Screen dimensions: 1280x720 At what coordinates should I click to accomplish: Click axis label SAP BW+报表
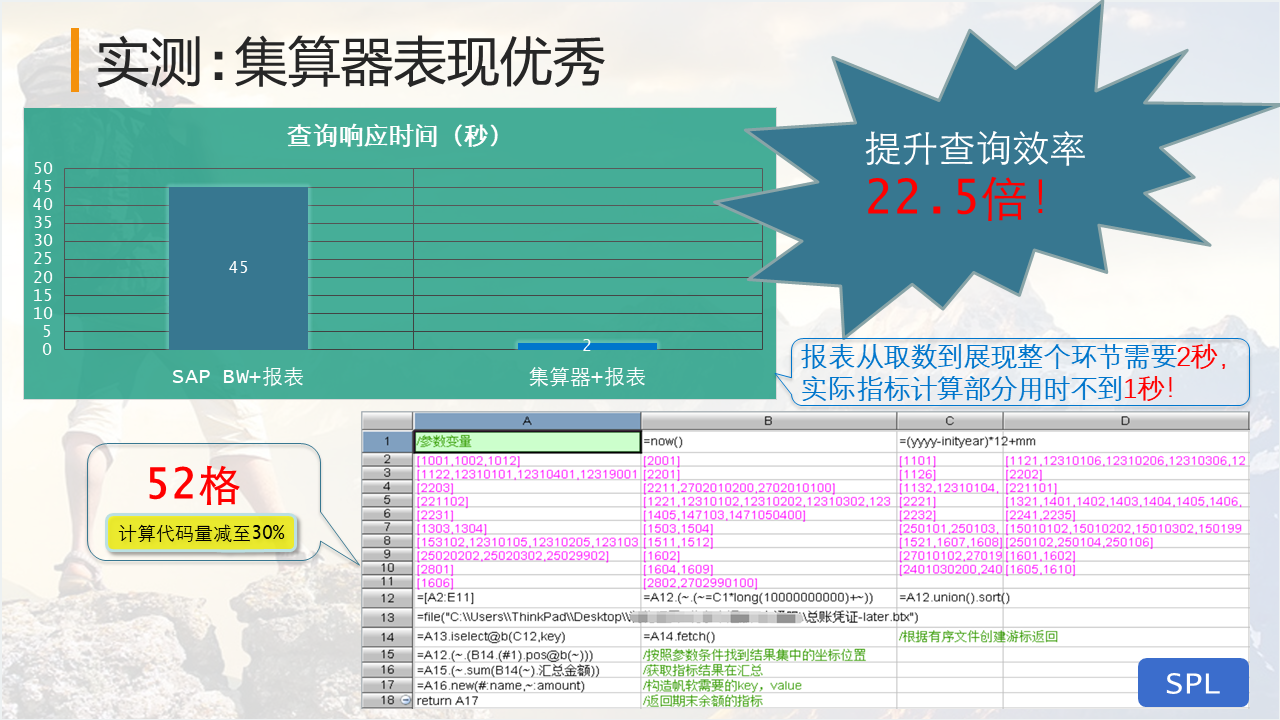[238, 377]
